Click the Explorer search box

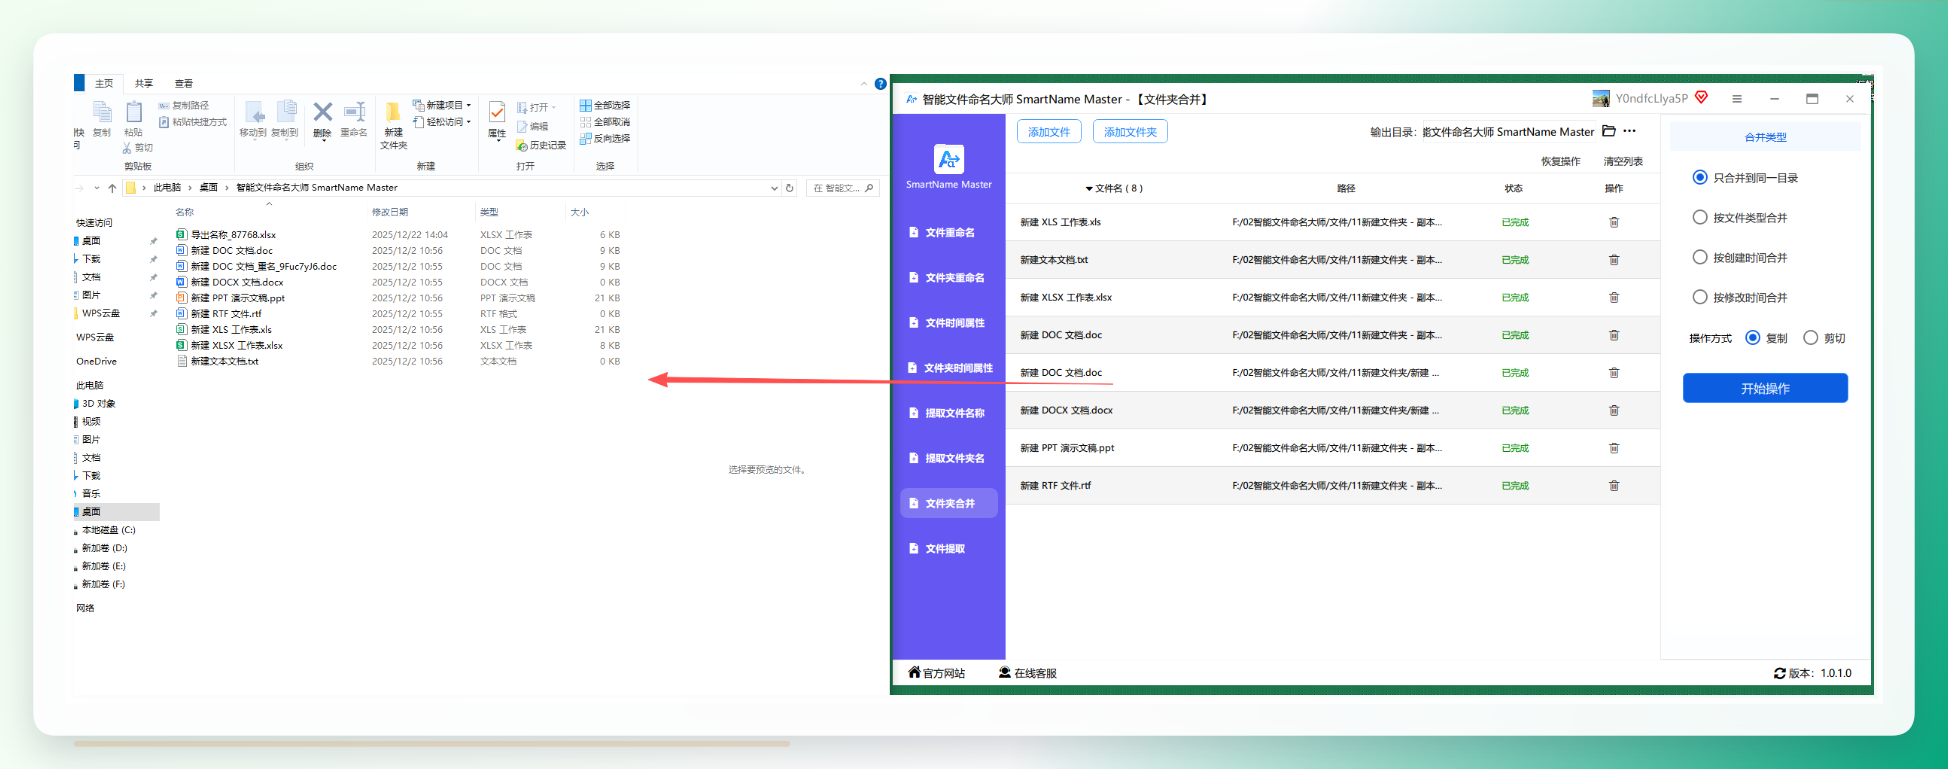pos(843,188)
